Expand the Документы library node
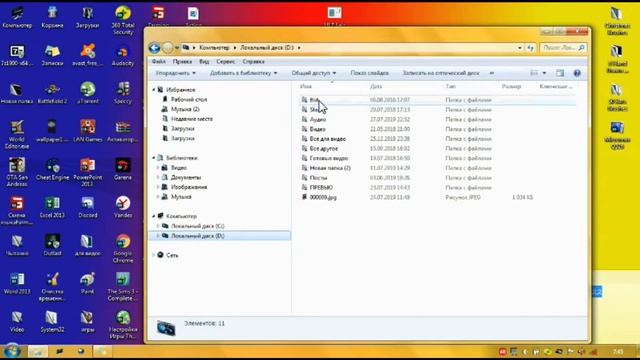Screen dimensions: 640x360 158,178
